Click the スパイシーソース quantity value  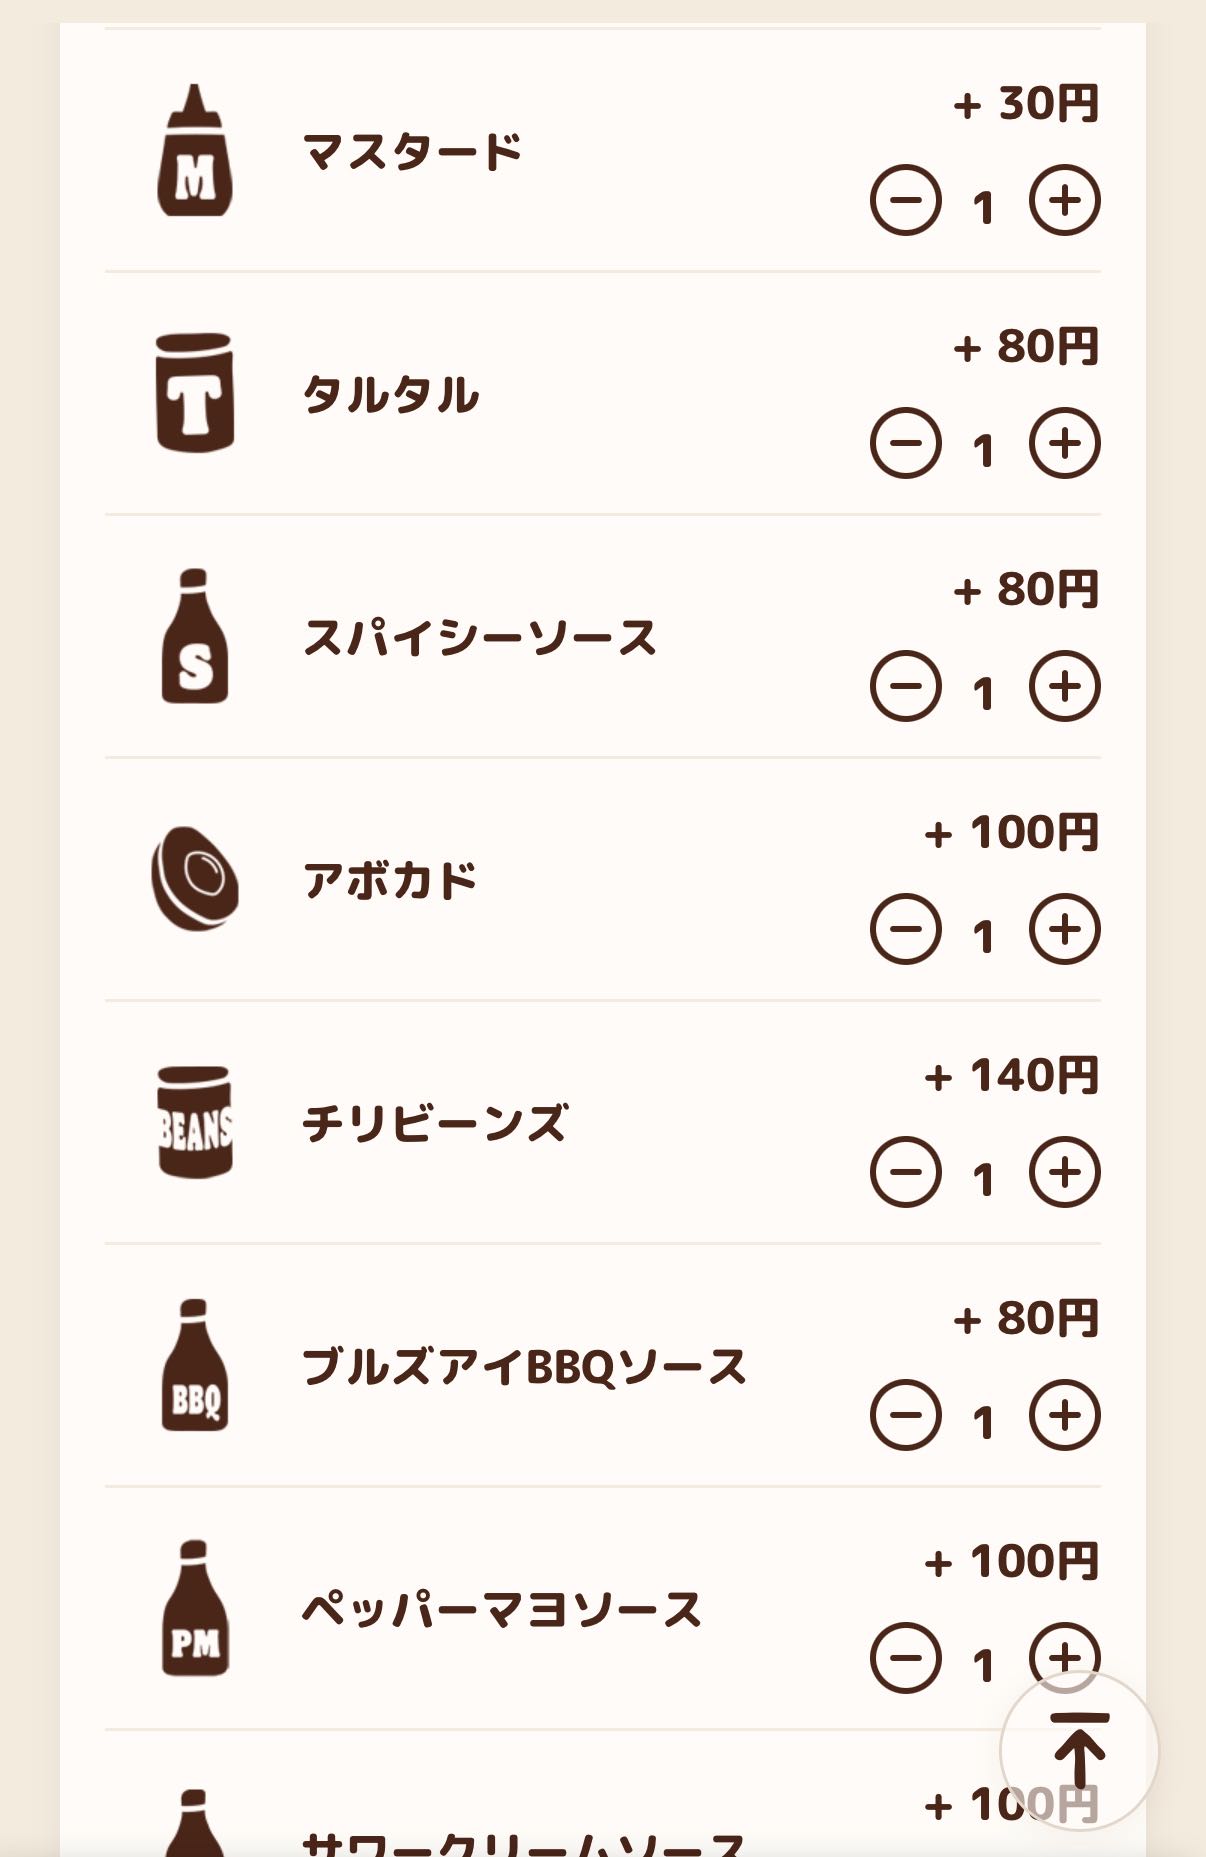(x=983, y=693)
